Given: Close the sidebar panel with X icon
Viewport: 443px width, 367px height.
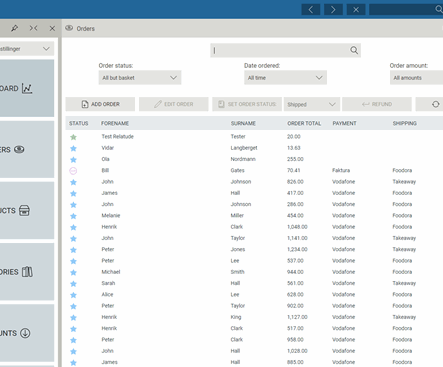Looking at the screenshot, I should pos(52,29).
